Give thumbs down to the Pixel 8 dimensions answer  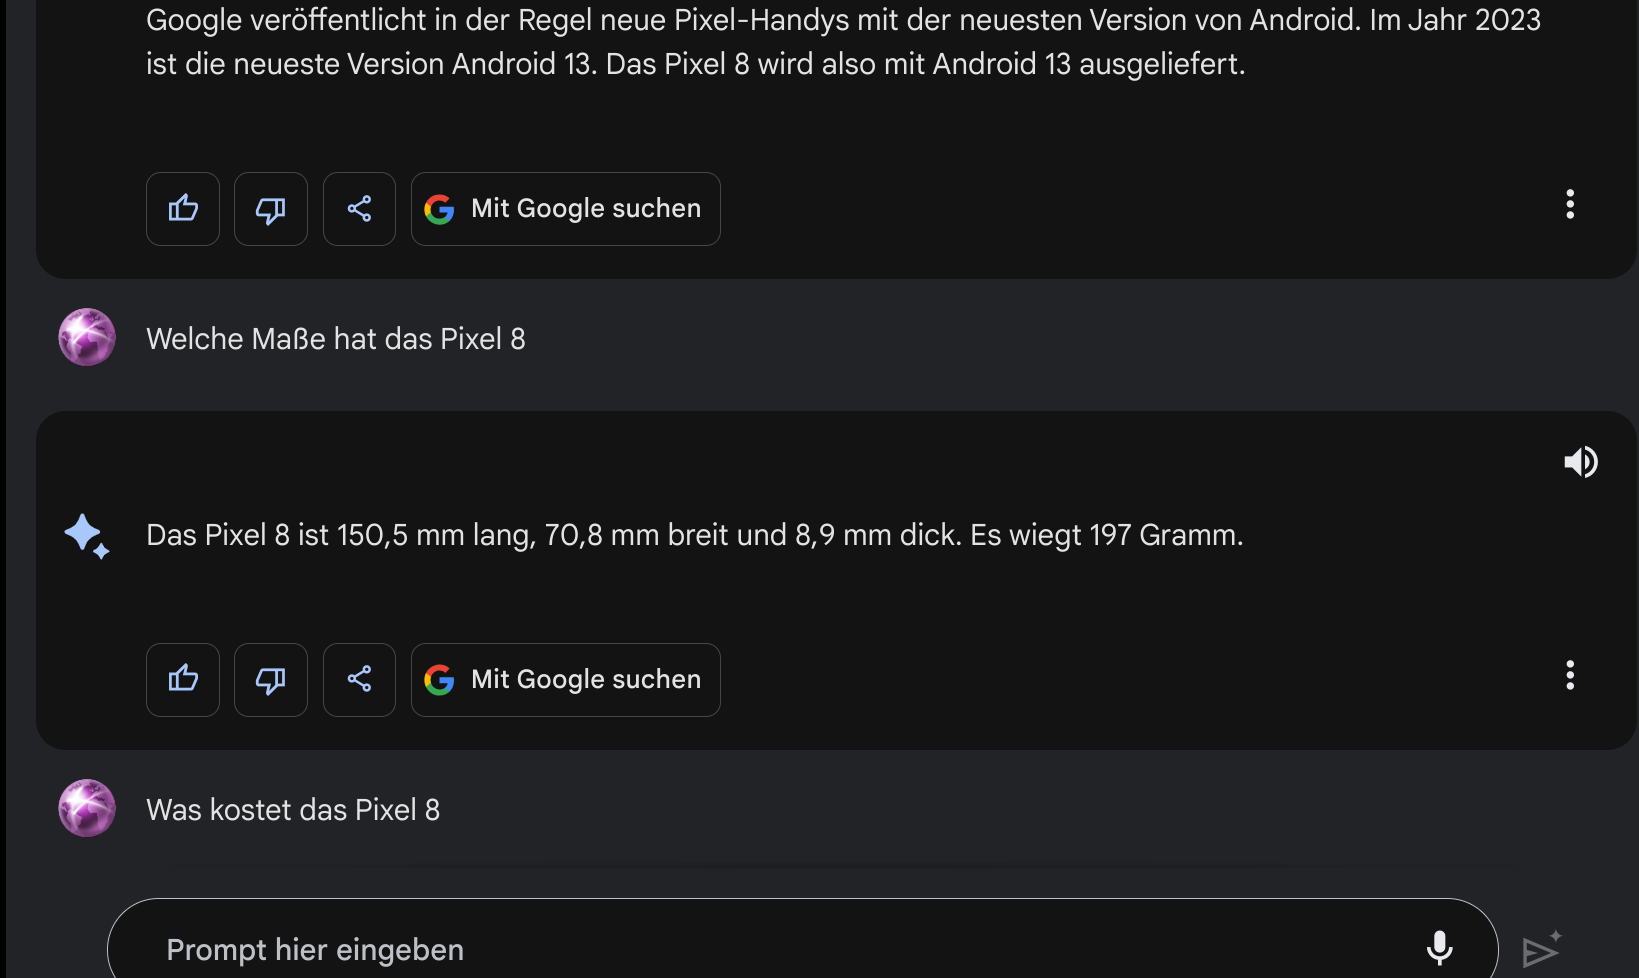pos(271,680)
